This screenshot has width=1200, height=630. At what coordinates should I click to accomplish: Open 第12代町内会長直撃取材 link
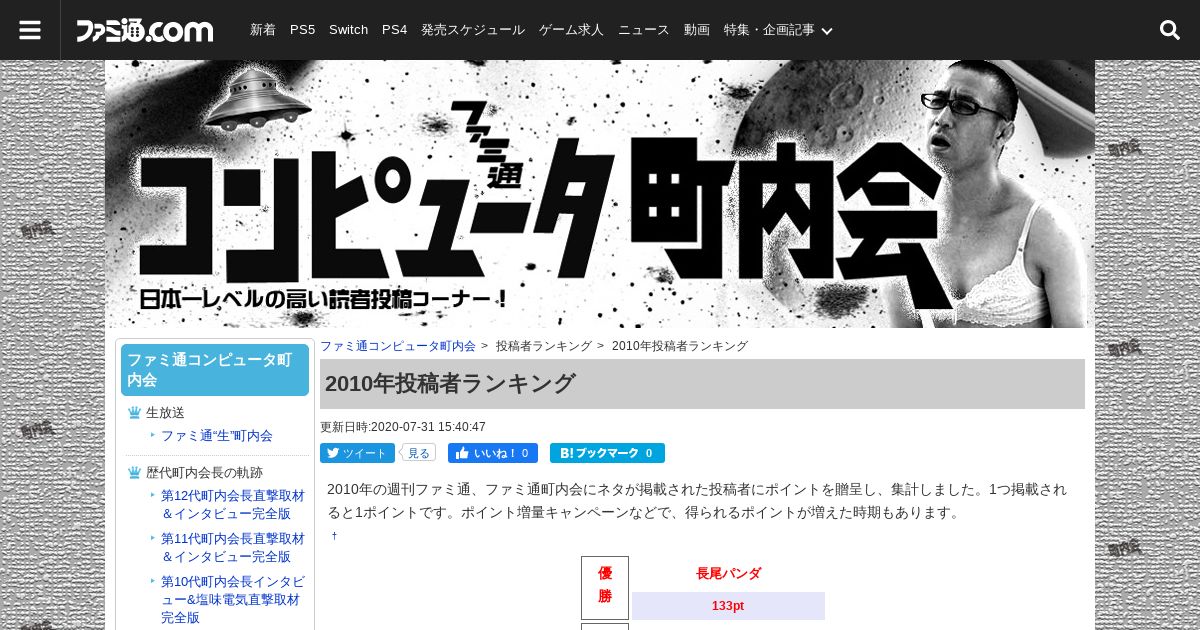[x=233, y=504]
